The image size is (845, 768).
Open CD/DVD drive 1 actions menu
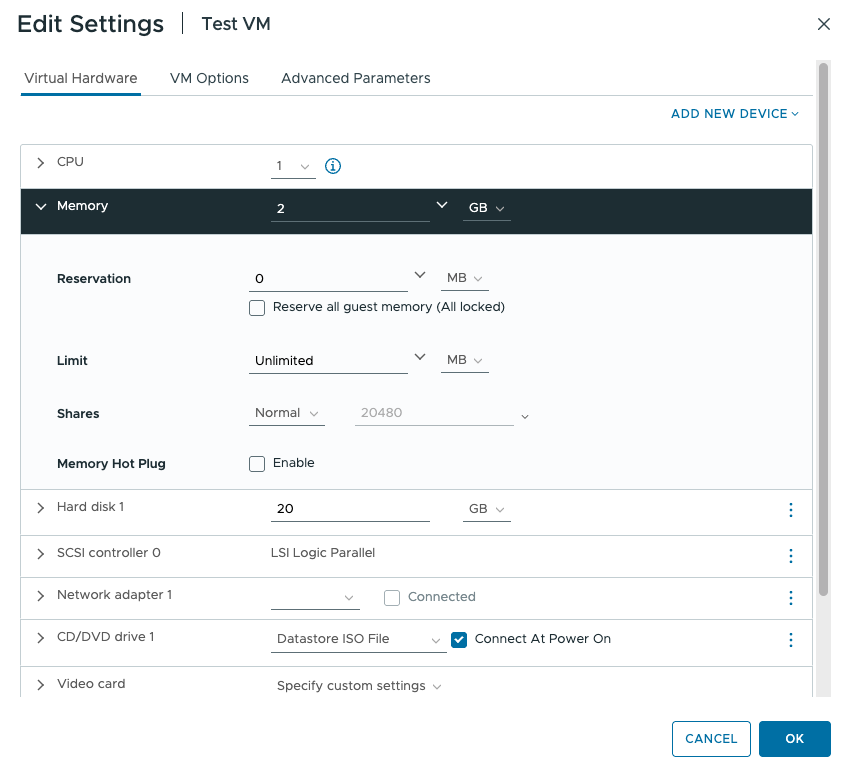click(x=791, y=640)
